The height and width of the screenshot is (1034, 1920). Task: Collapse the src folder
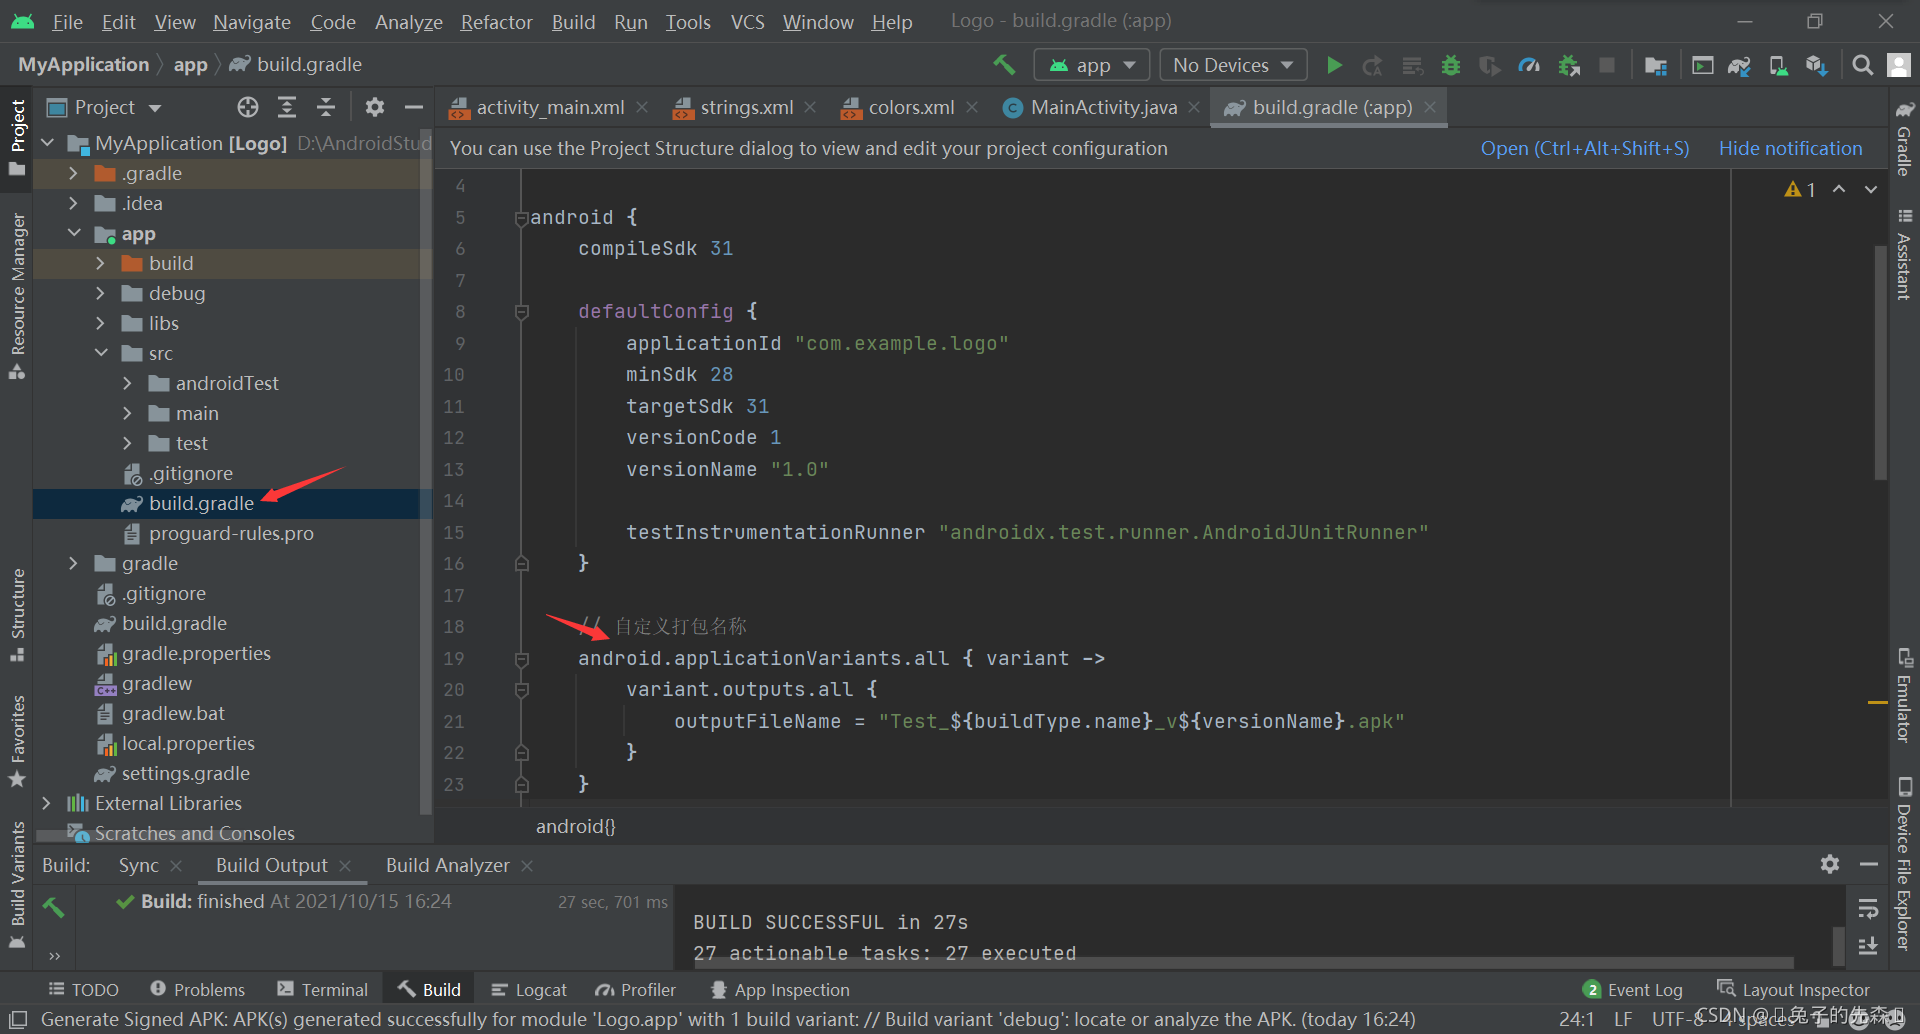point(101,353)
